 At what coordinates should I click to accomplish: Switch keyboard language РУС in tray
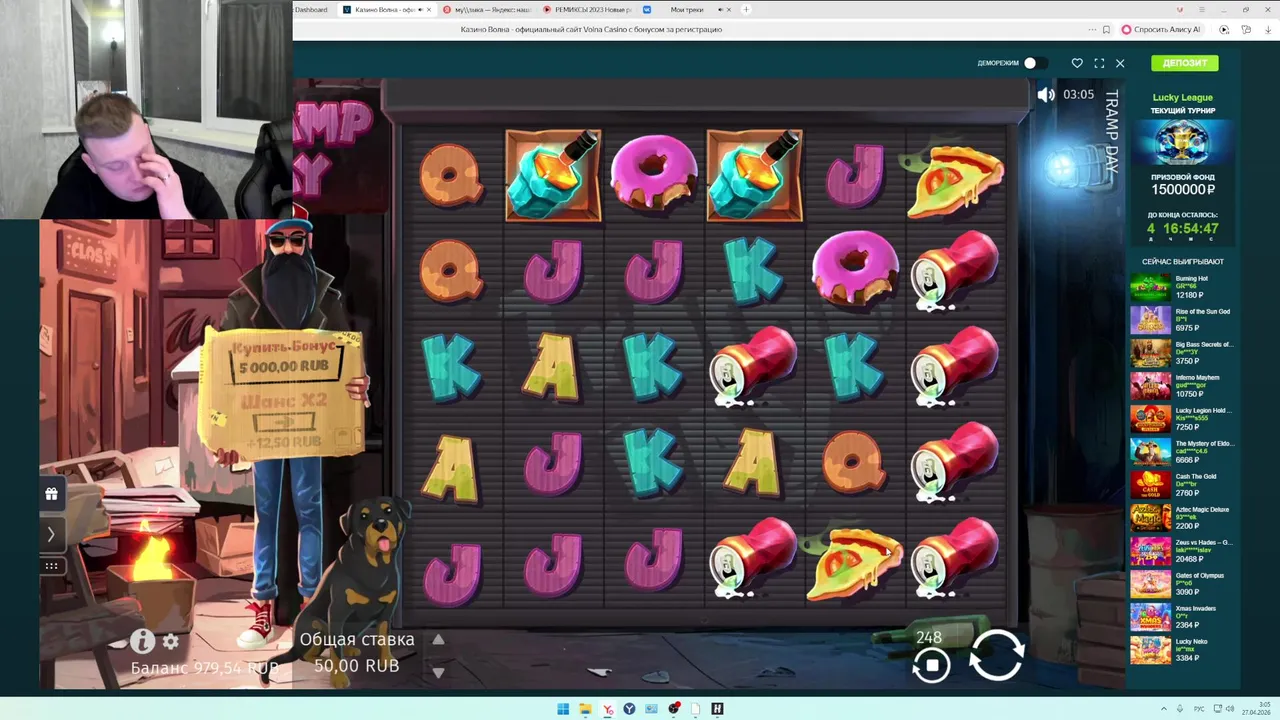[x=1200, y=709]
